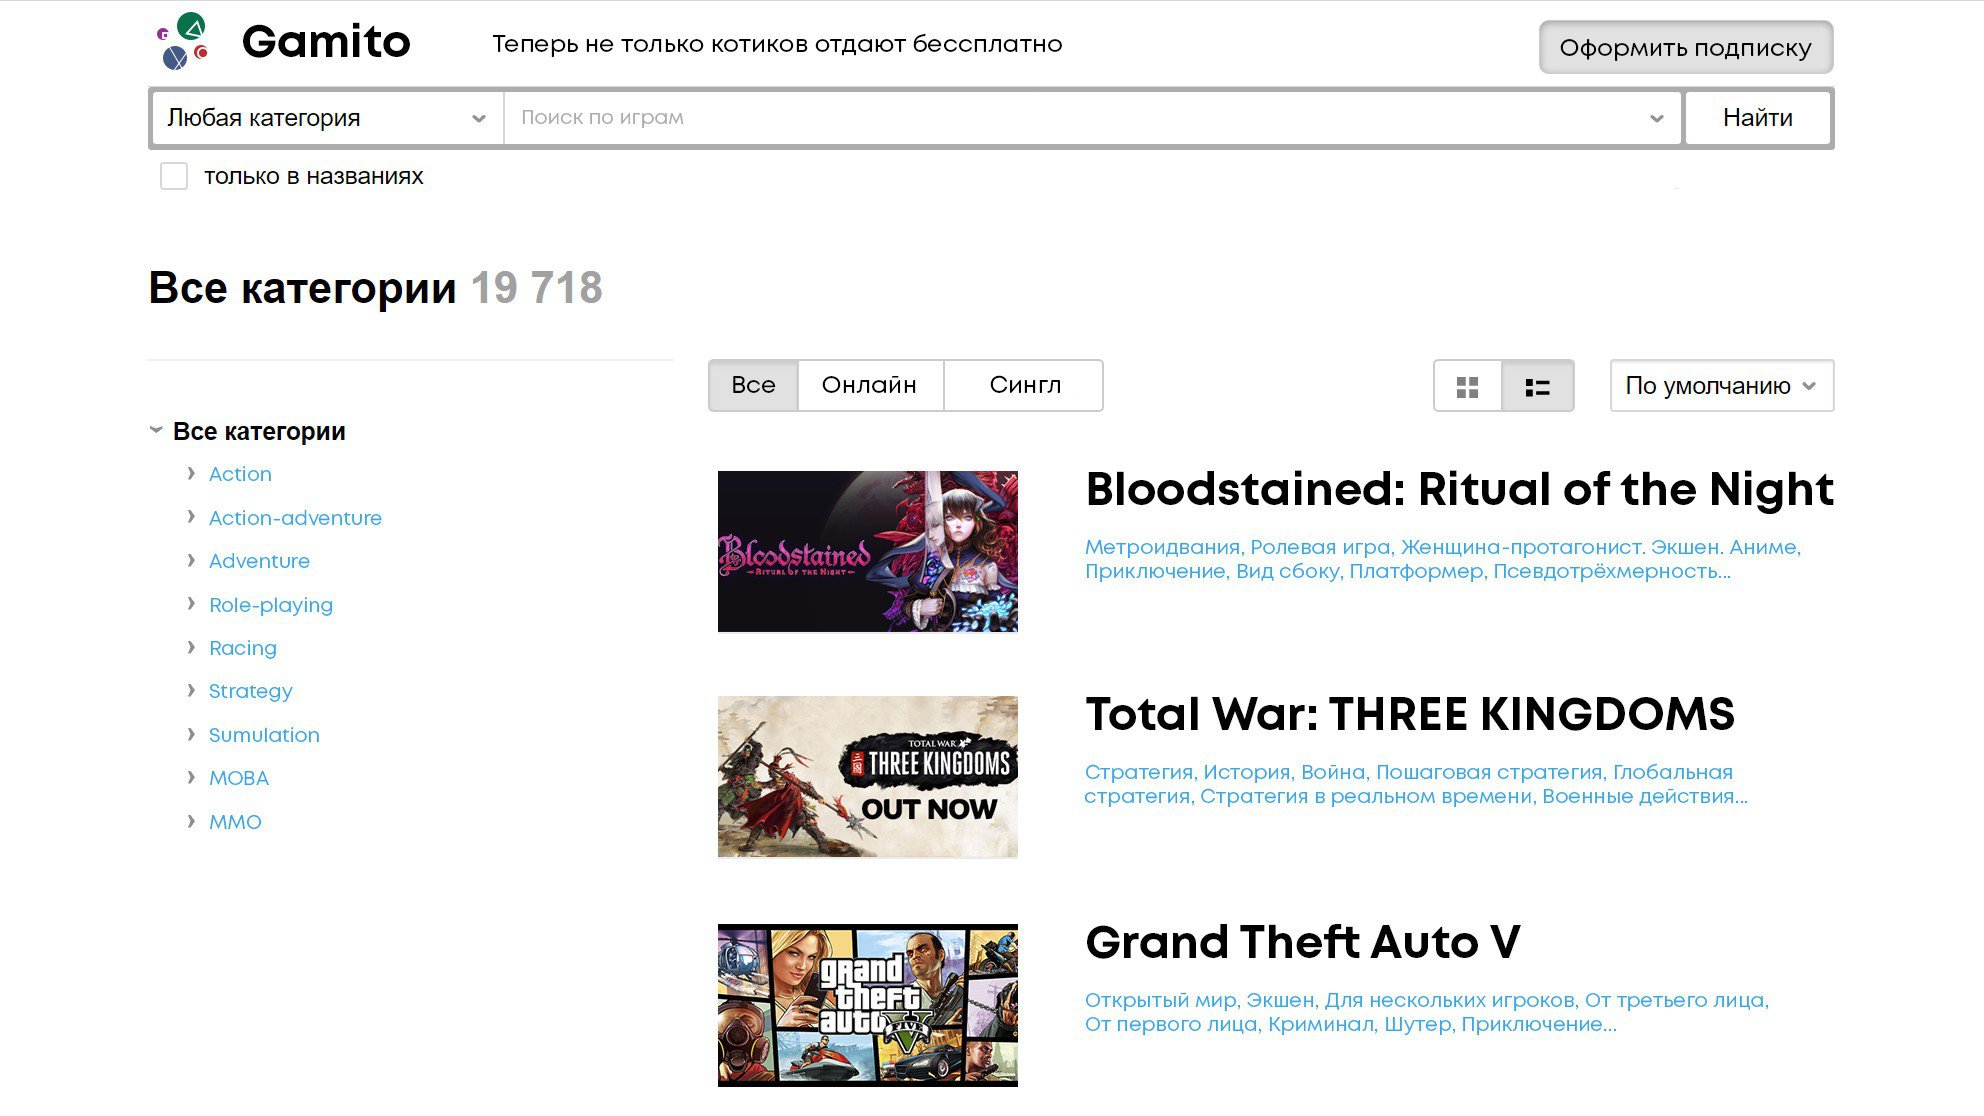Expand the Racing category chevron
1984x1116 pixels.
191,647
